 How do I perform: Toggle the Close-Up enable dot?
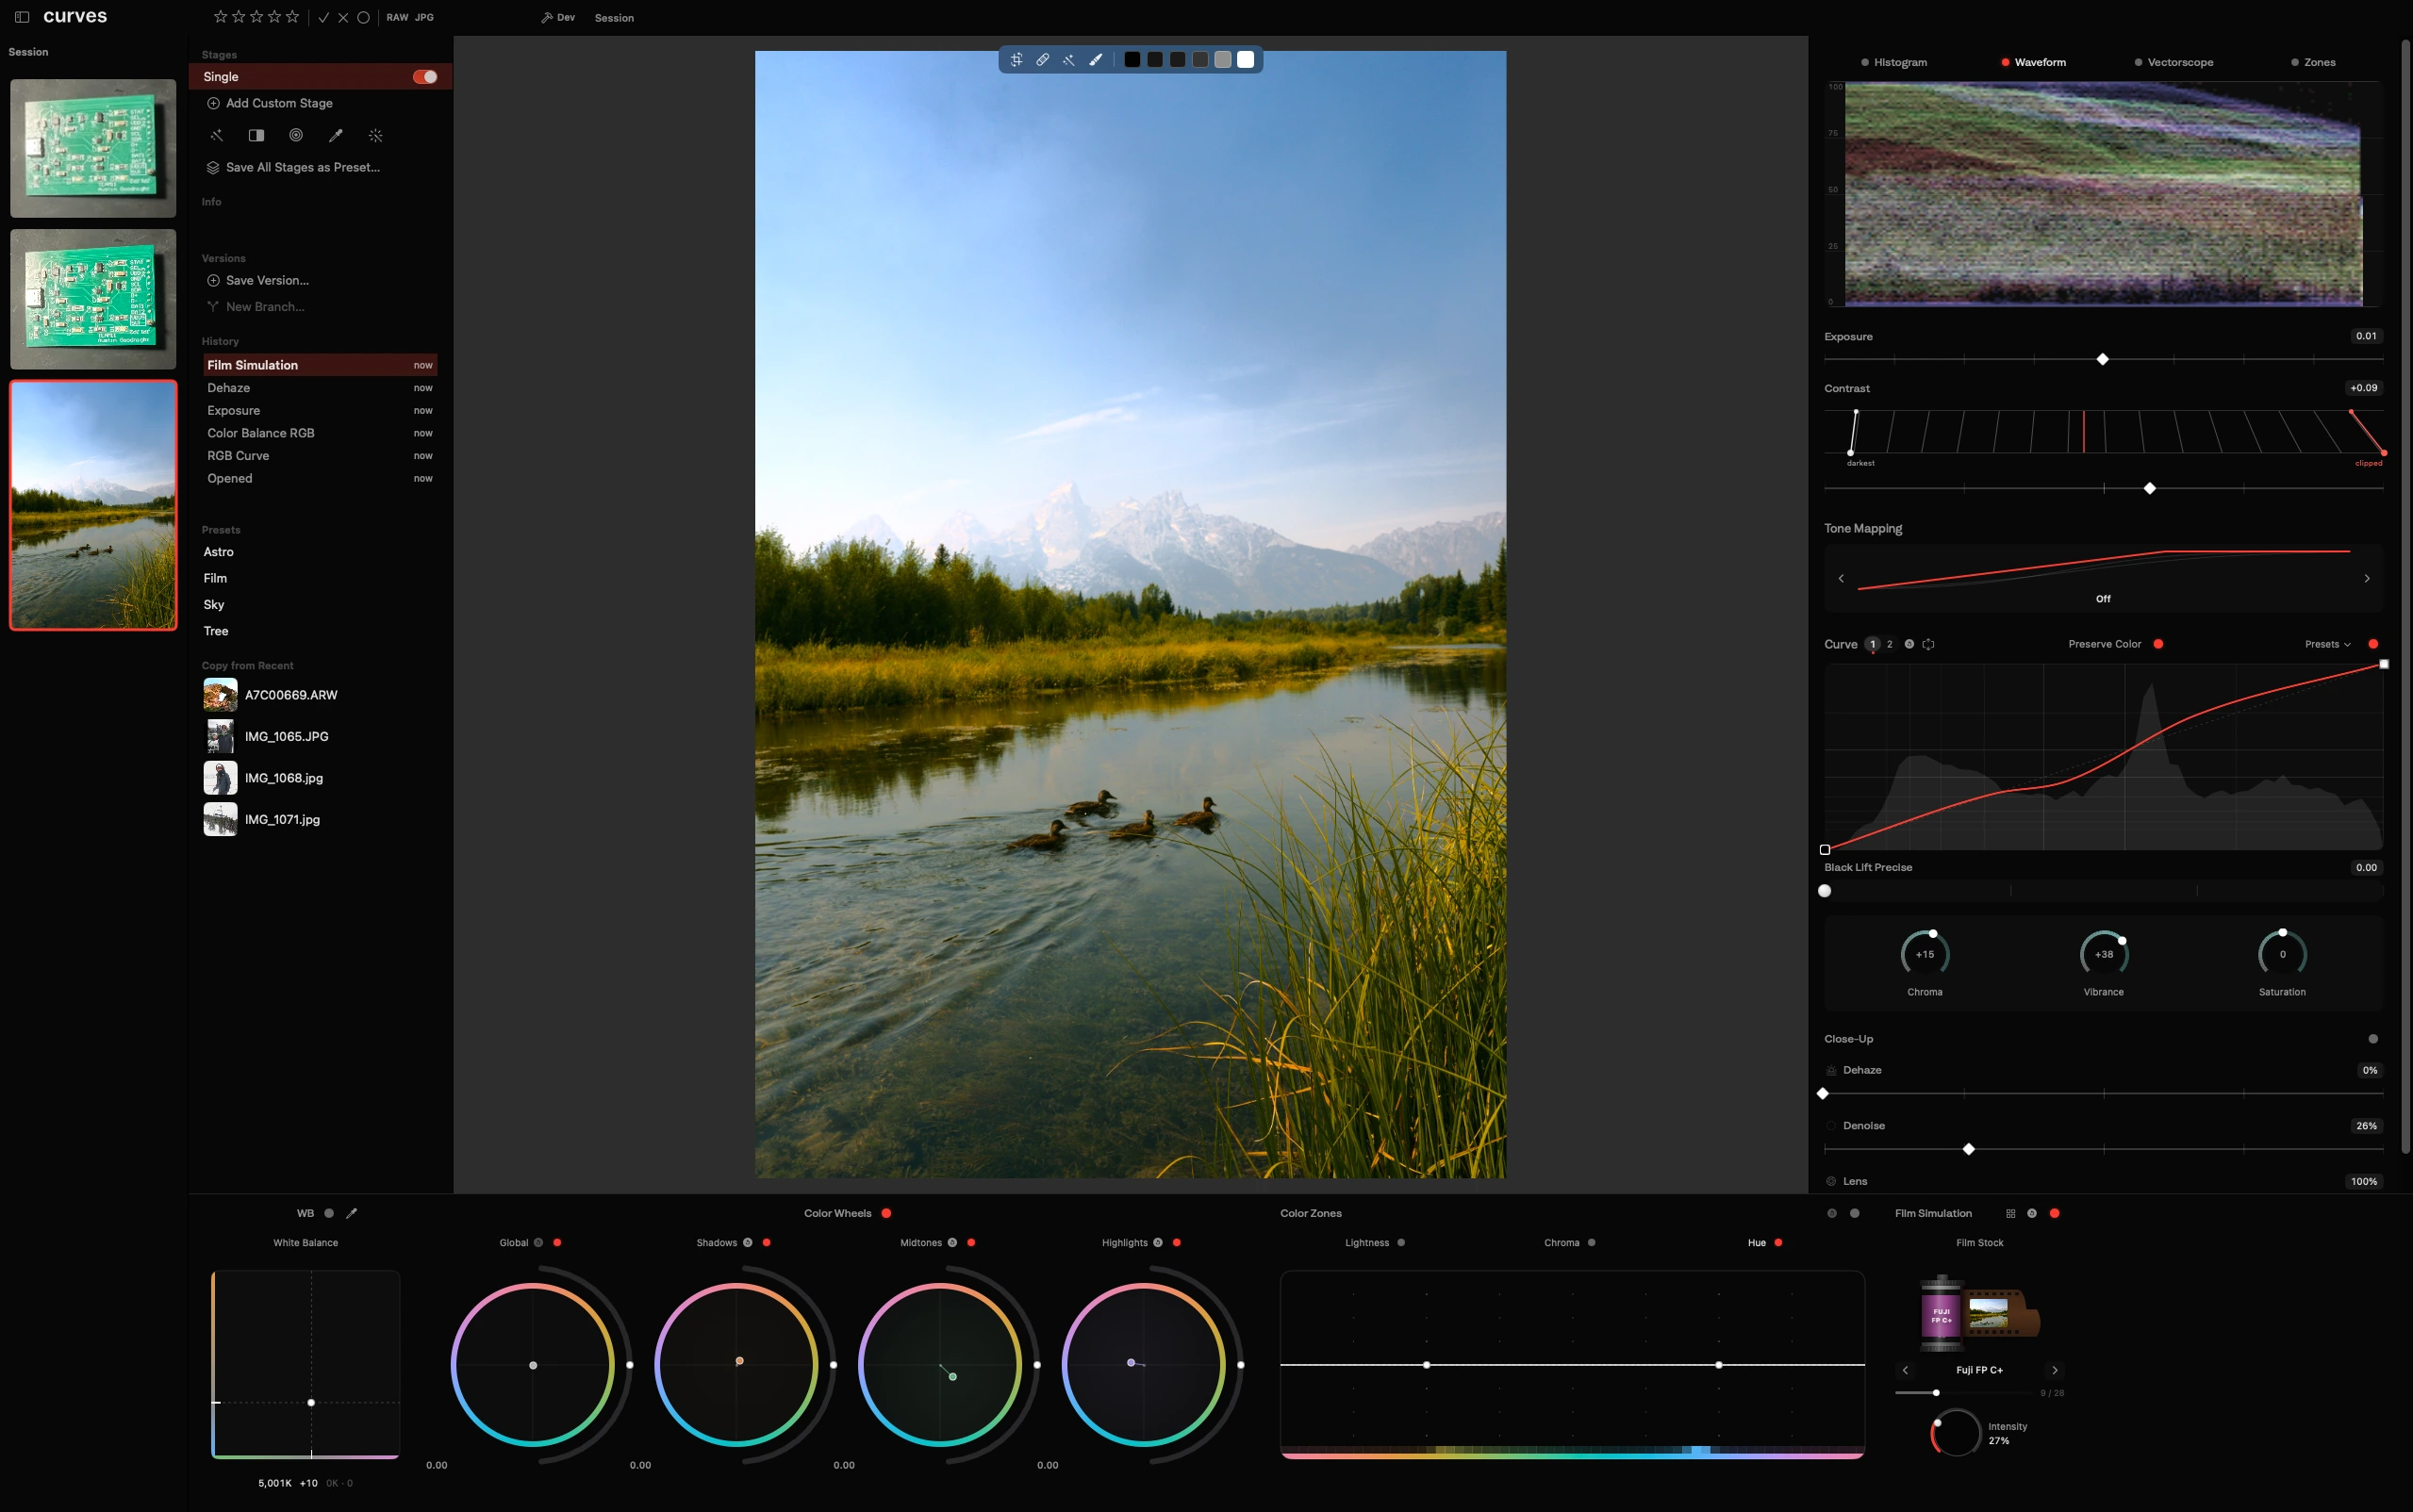[x=2373, y=1039]
